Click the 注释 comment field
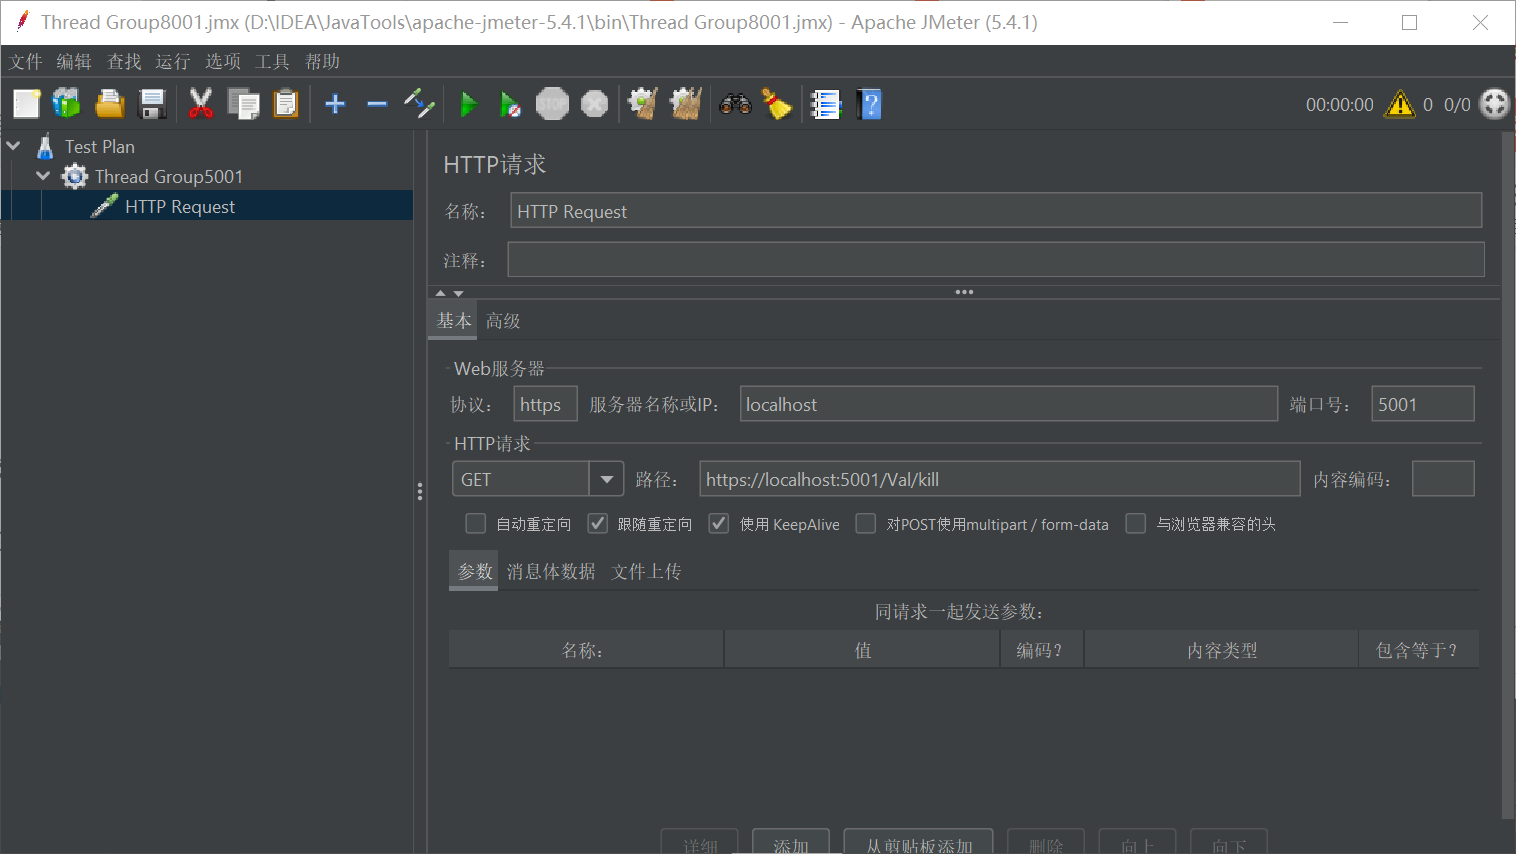The width and height of the screenshot is (1516, 854). click(x=996, y=259)
